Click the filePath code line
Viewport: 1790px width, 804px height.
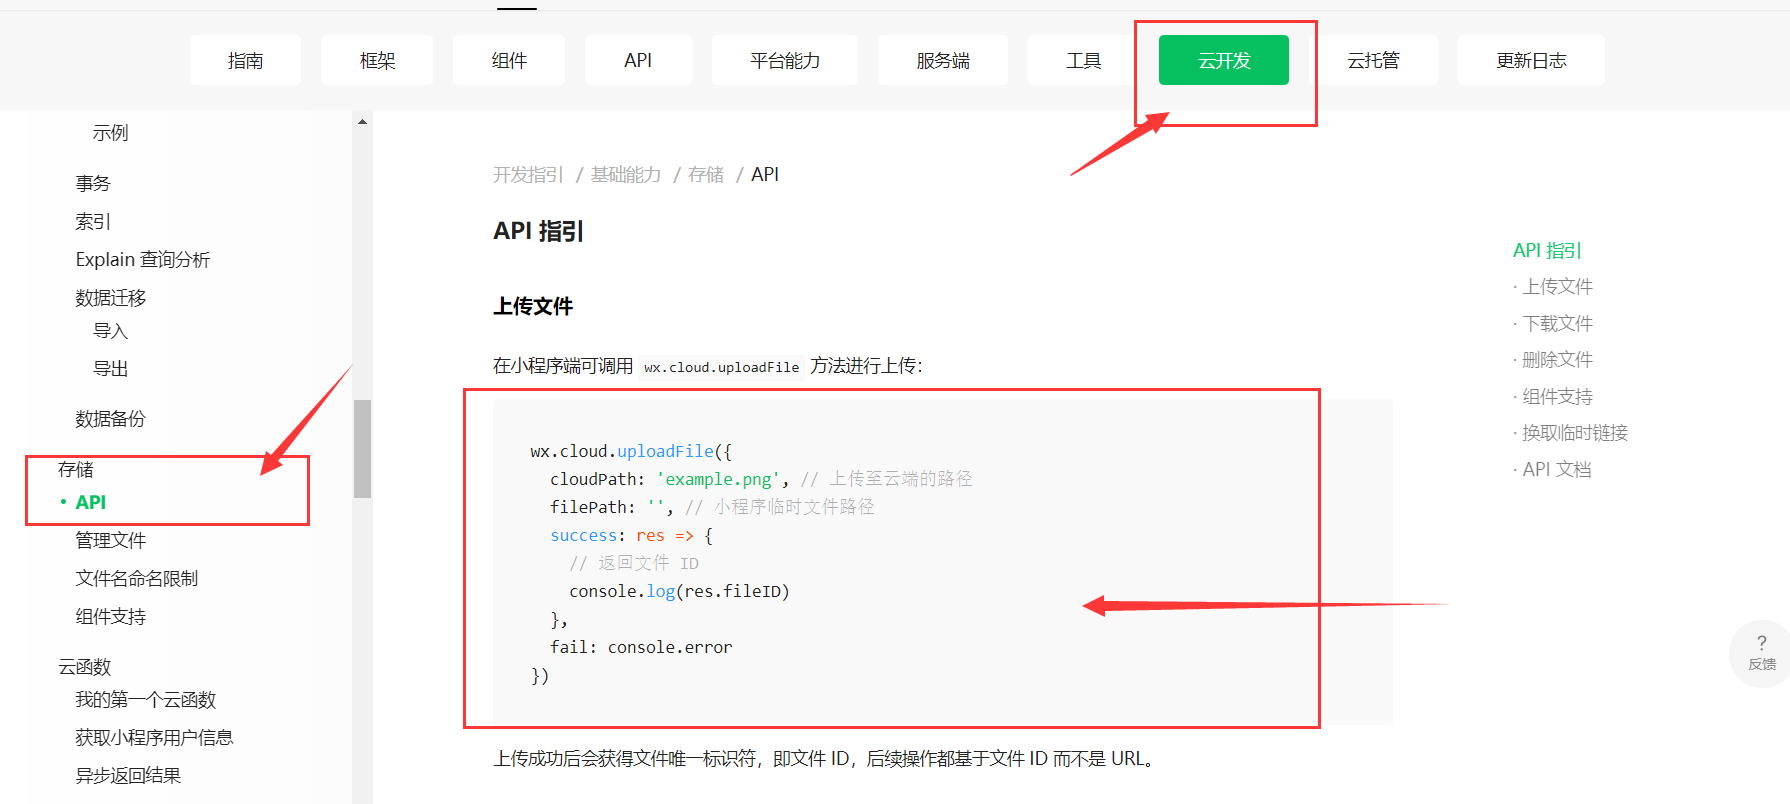click(712, 507)
